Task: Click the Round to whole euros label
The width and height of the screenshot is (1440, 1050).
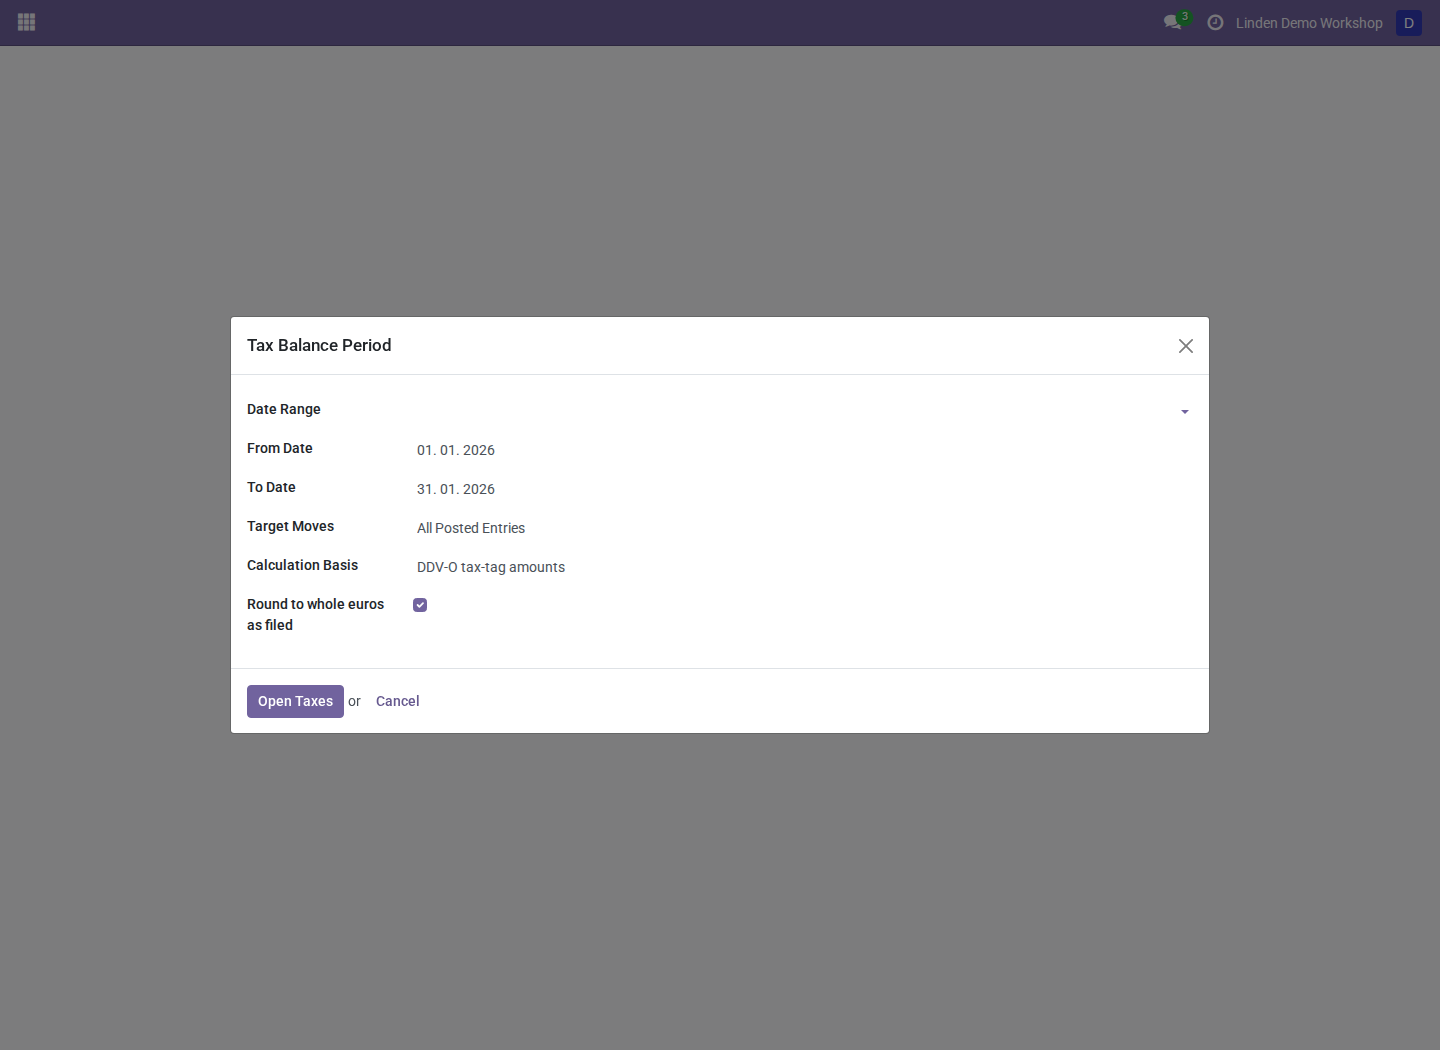Action: coord(315,614)
